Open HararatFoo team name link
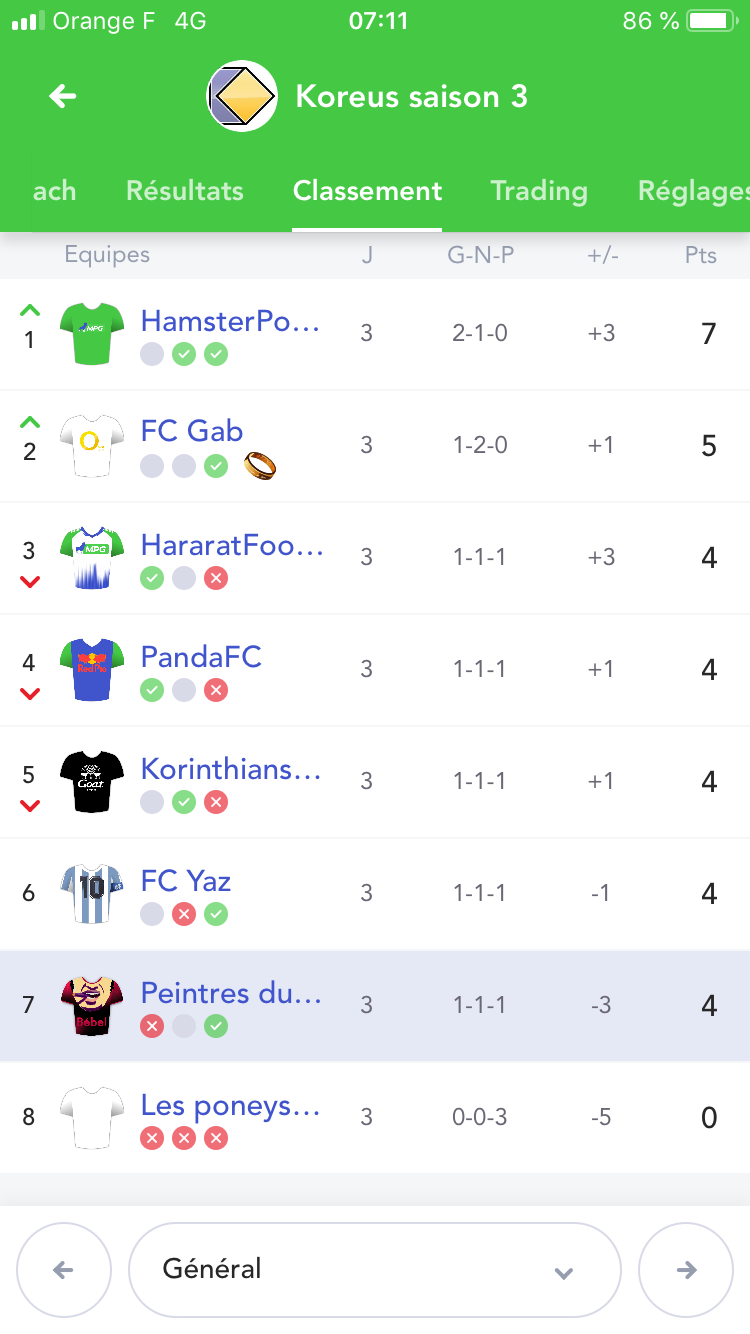 coord(232,545)
